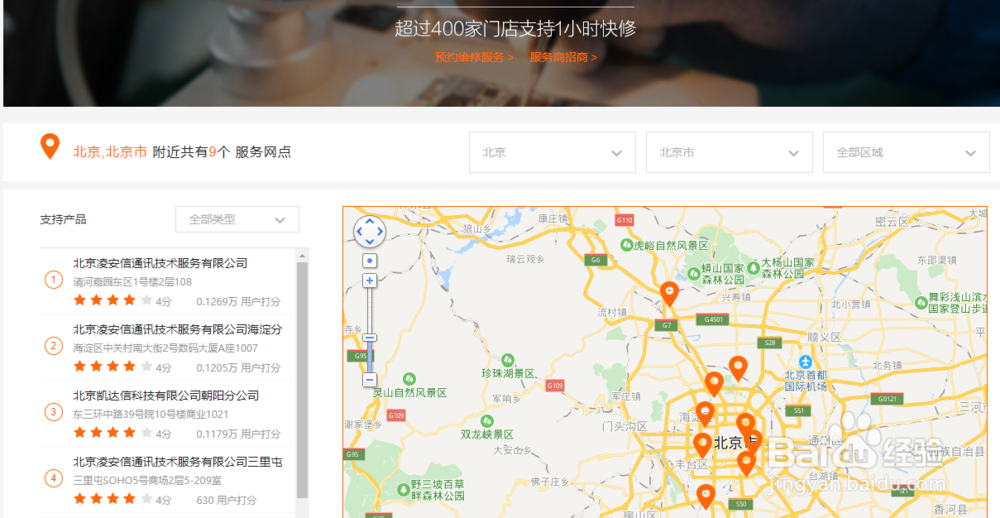Pan the map right with the right arrow

coord(379,232)
